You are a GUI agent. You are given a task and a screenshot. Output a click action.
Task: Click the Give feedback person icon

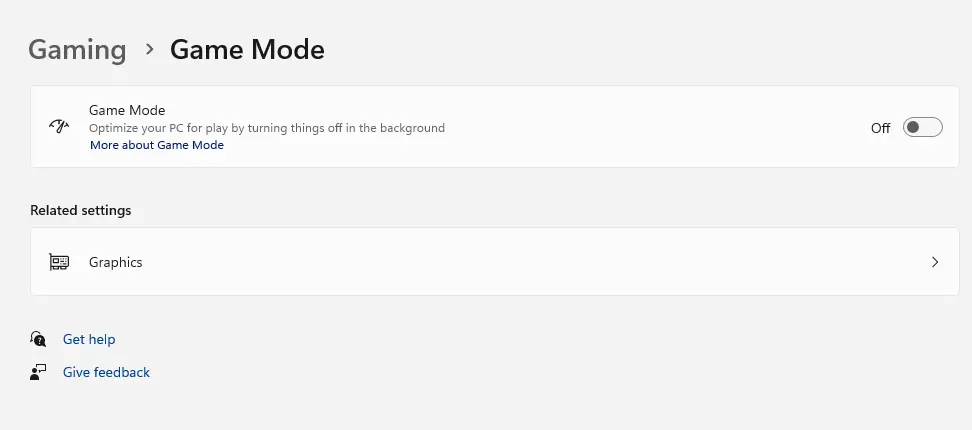click(x=39, y=372)
